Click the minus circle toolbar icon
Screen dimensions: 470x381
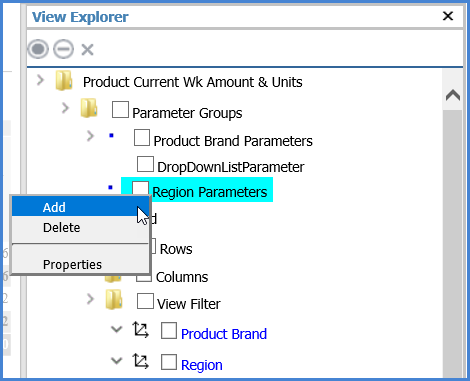point(64,49)
